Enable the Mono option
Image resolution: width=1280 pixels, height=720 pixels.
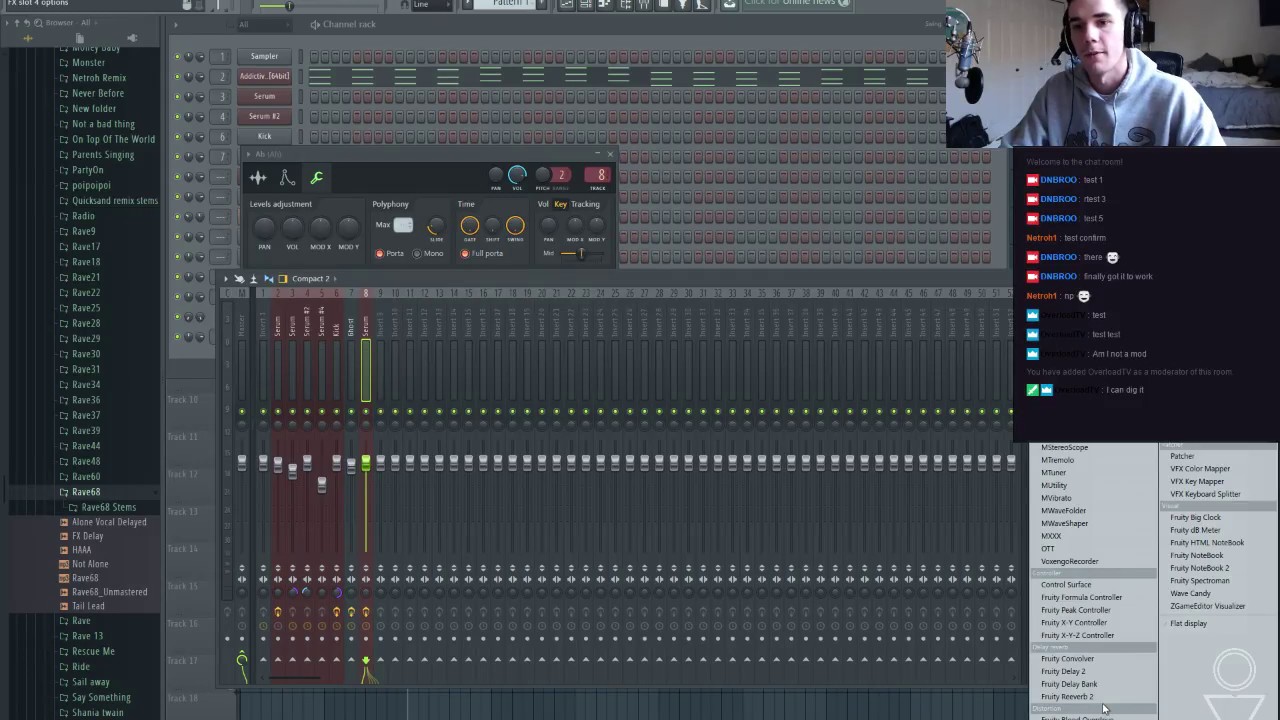428,254
